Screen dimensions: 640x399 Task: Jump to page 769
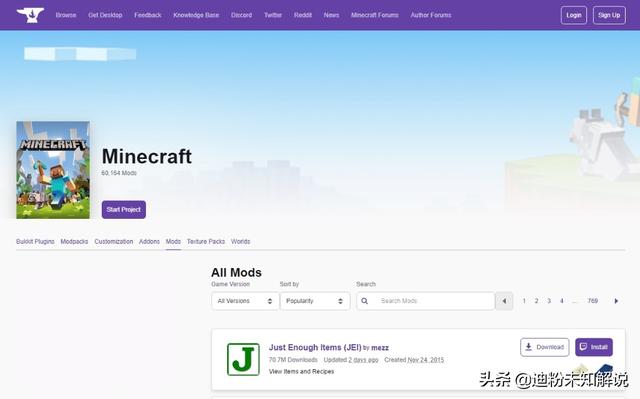tap(592, 301)
